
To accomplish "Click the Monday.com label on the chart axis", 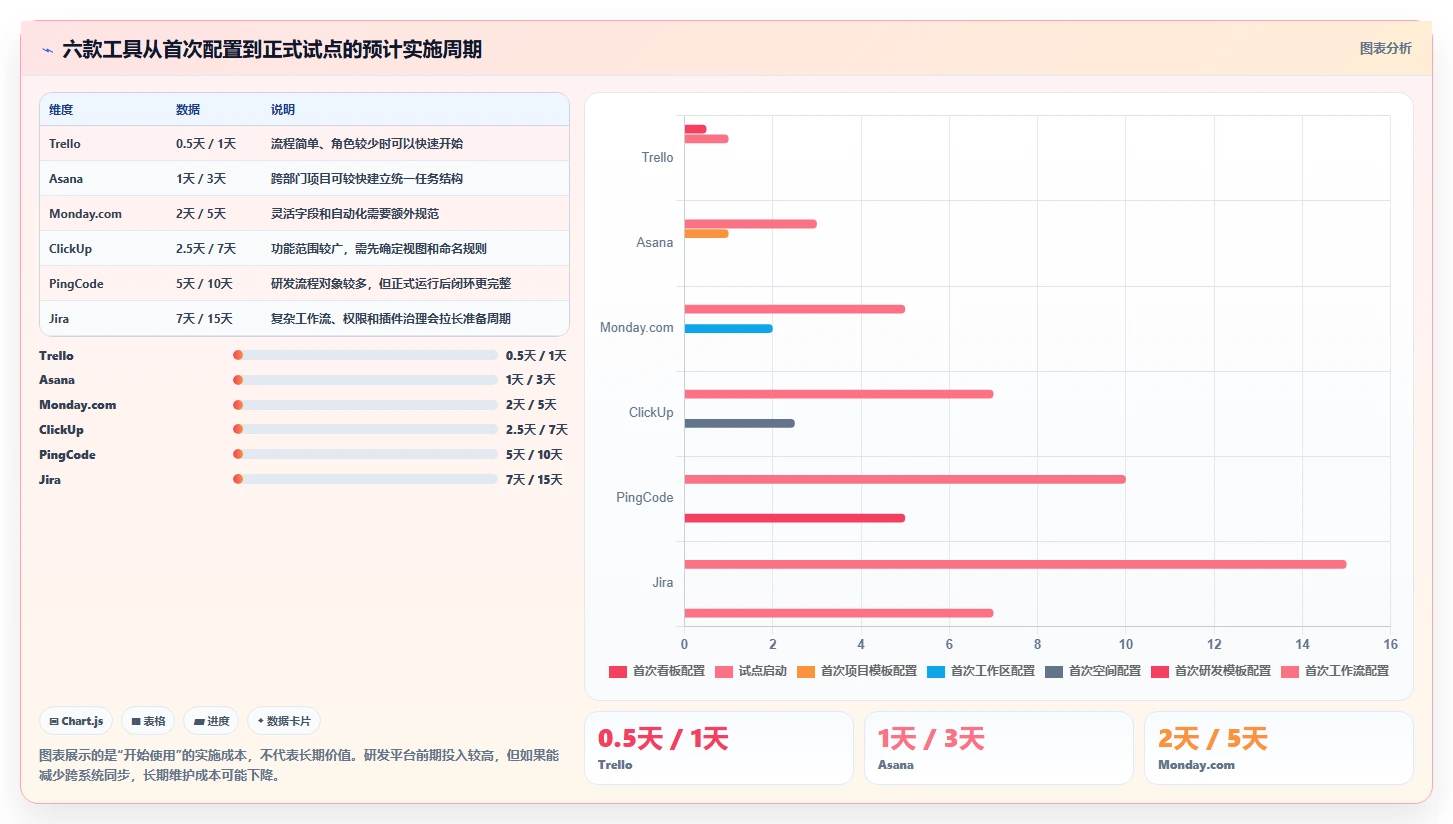I will 637,328.
